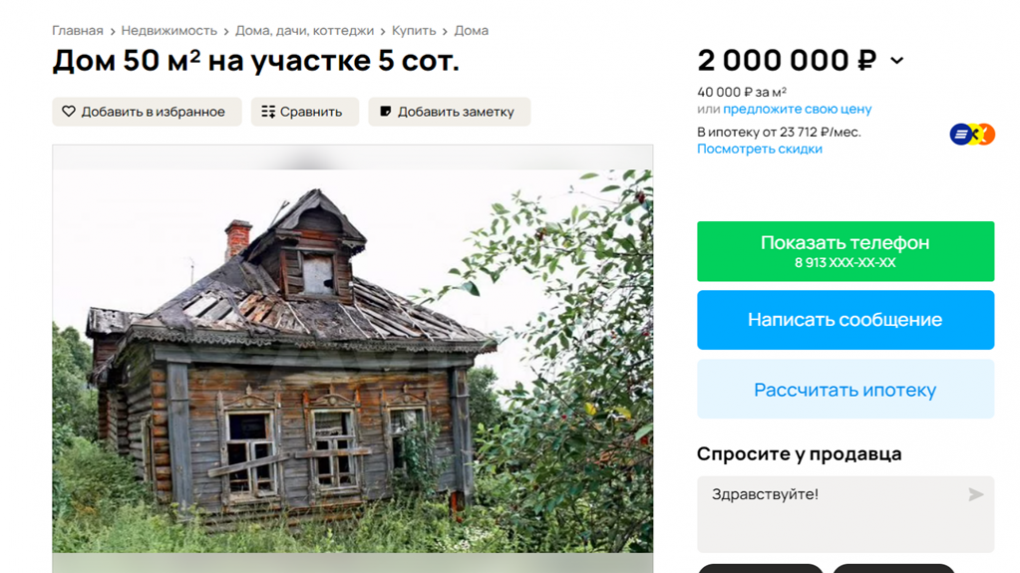Go to the Недвижимость breadcrumb
1020x573 pixels.
point(169,31)
